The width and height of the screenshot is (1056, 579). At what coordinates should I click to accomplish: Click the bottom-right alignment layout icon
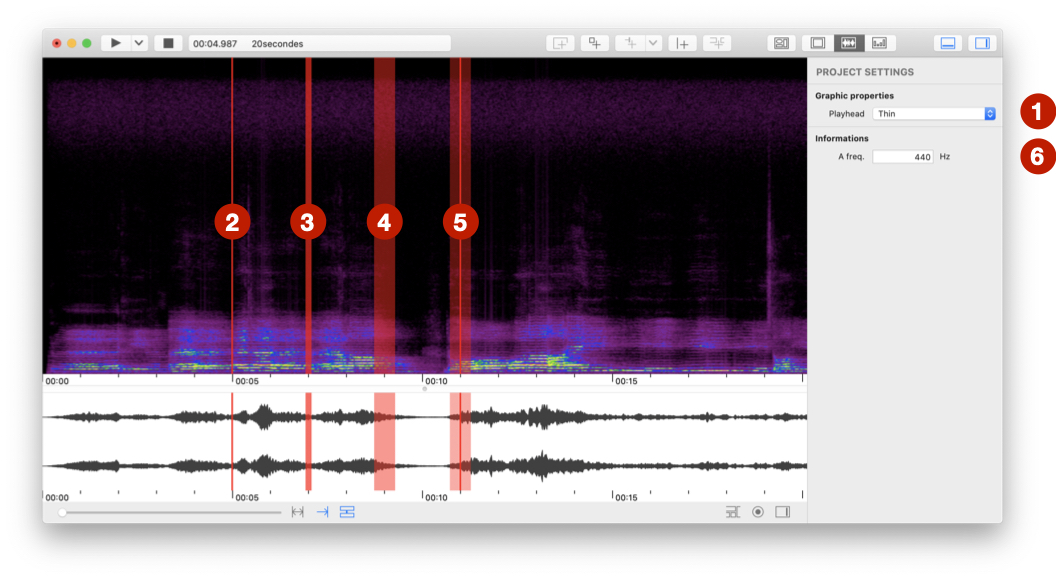(x=733, y=512)
